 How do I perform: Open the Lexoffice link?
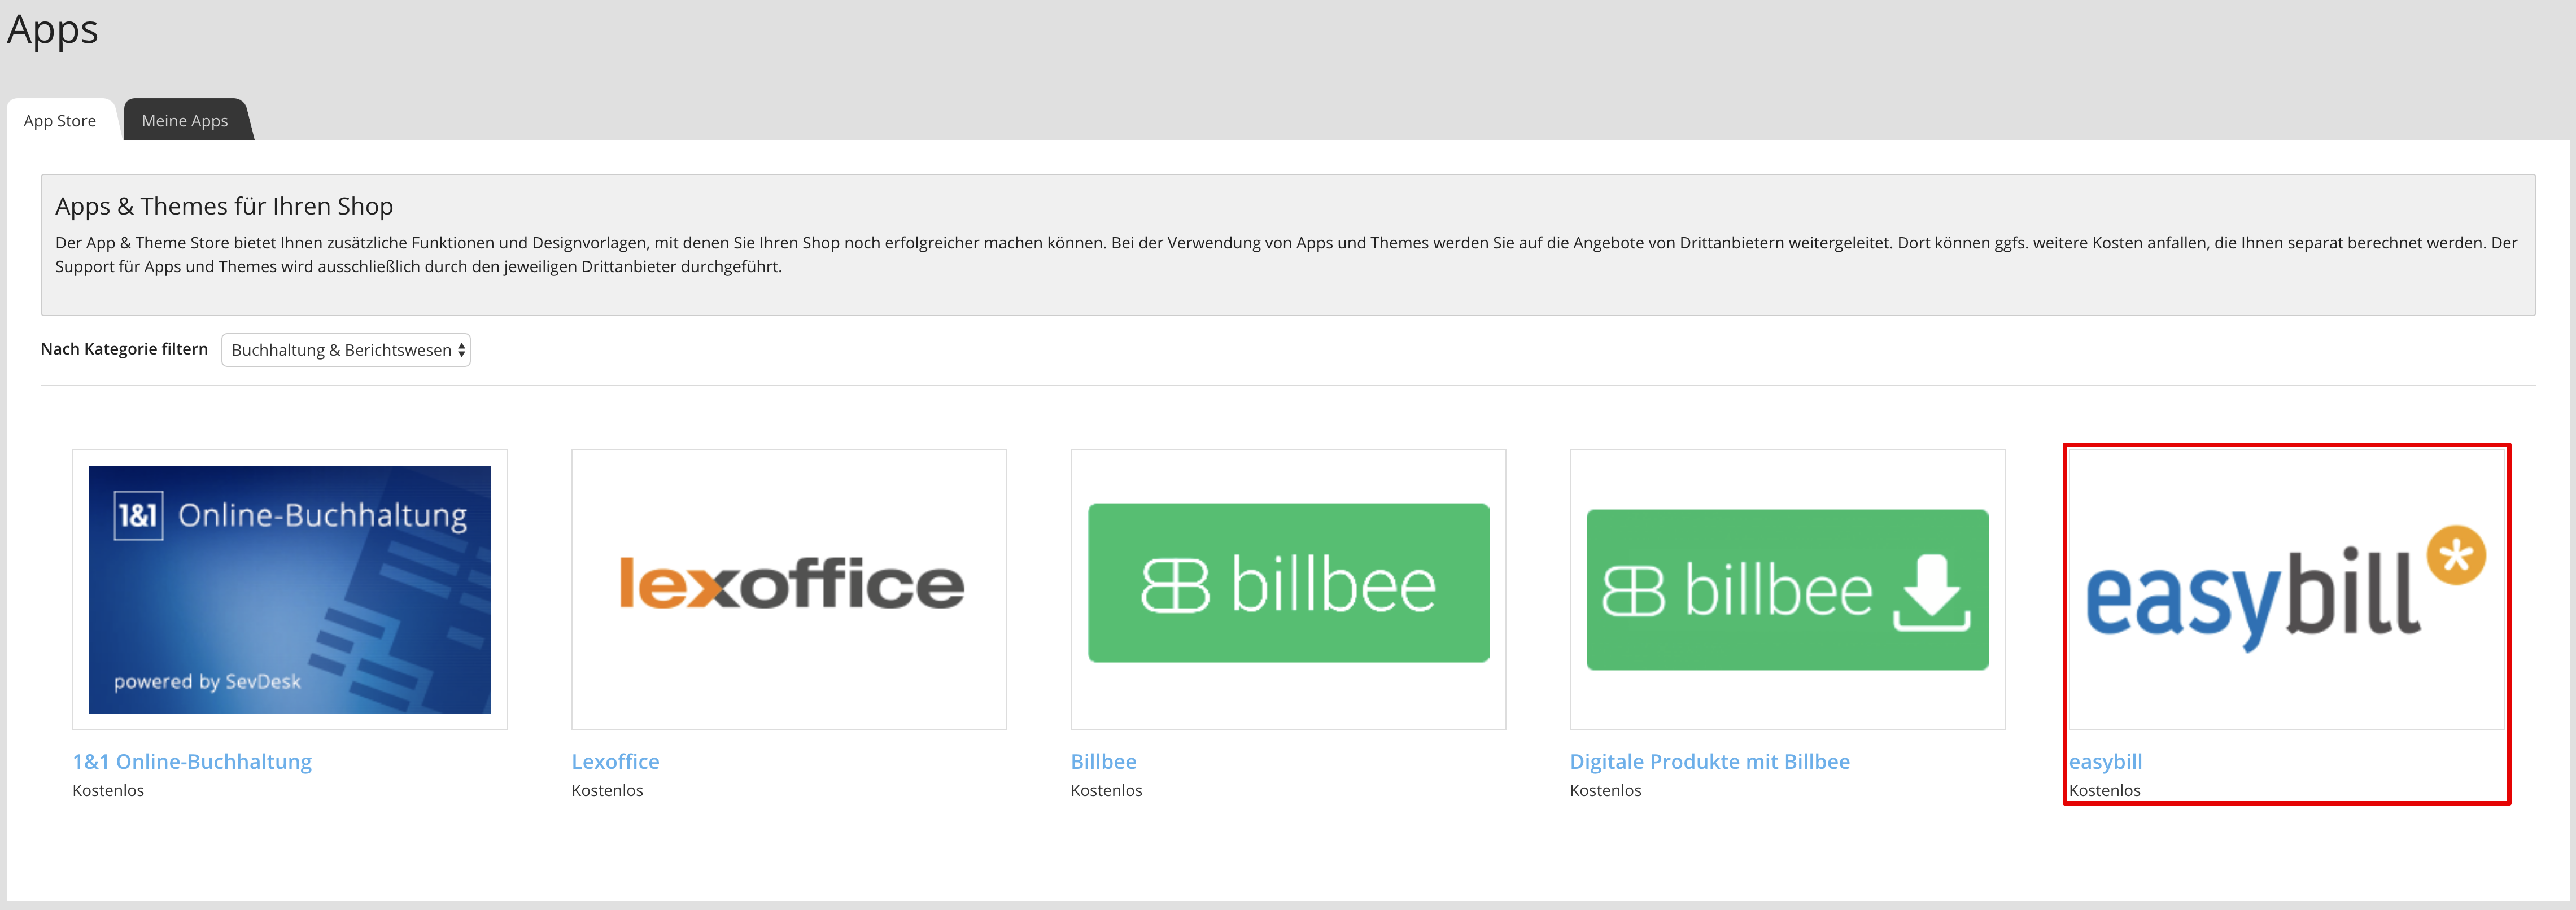coord(615,761)
